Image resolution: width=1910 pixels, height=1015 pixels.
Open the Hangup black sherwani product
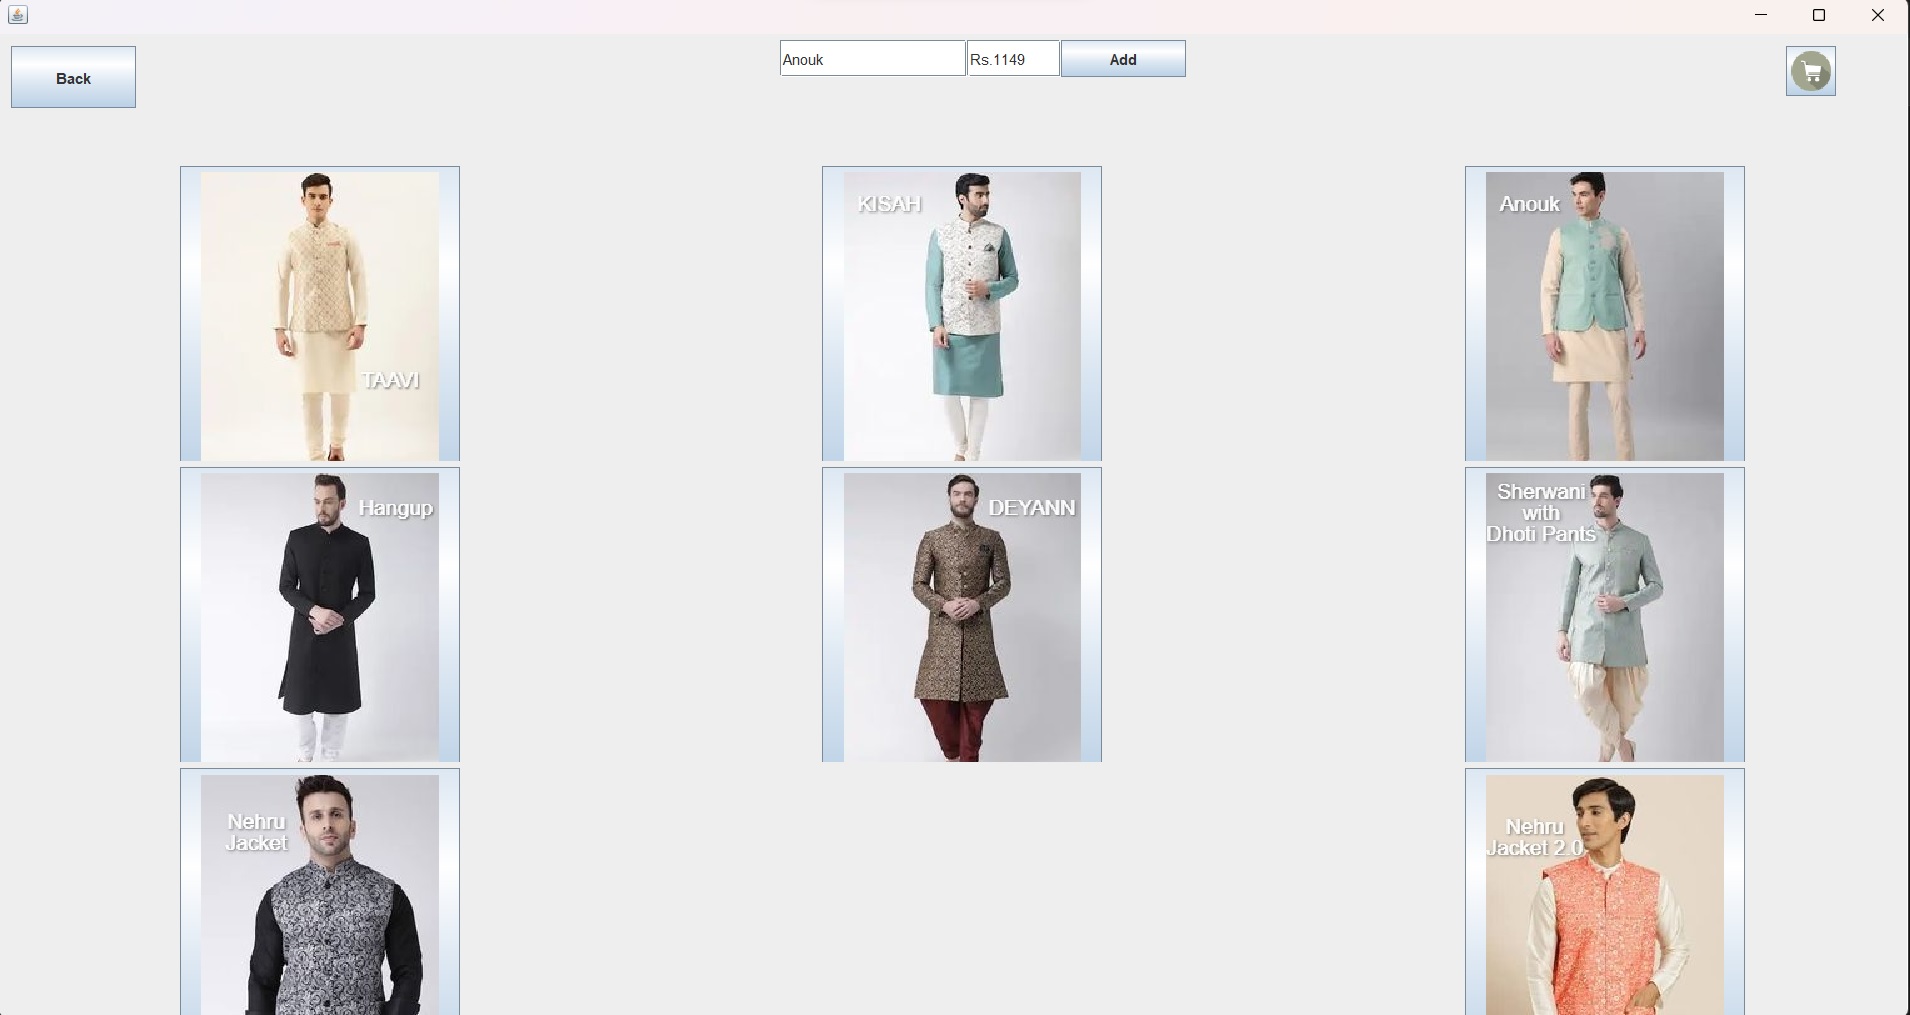[x=318, y=615]
